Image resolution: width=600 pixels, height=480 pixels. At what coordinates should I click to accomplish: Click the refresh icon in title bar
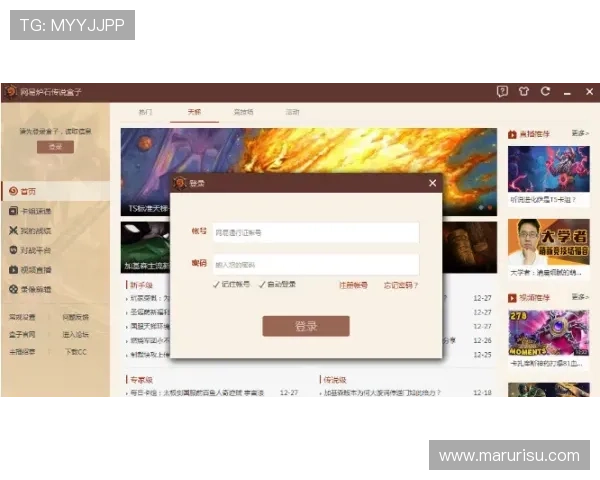[x=545, y=91]
